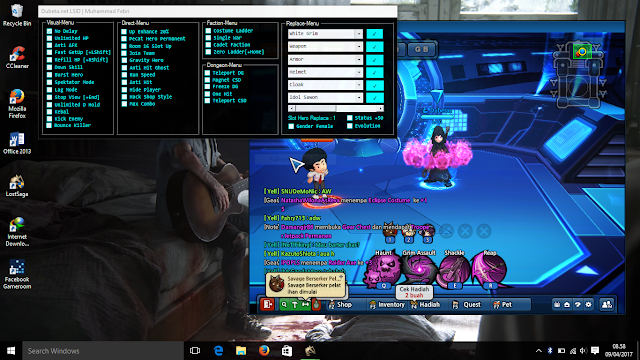Select hero slot 3 portrait
The image size is (640, 360).
427,234
